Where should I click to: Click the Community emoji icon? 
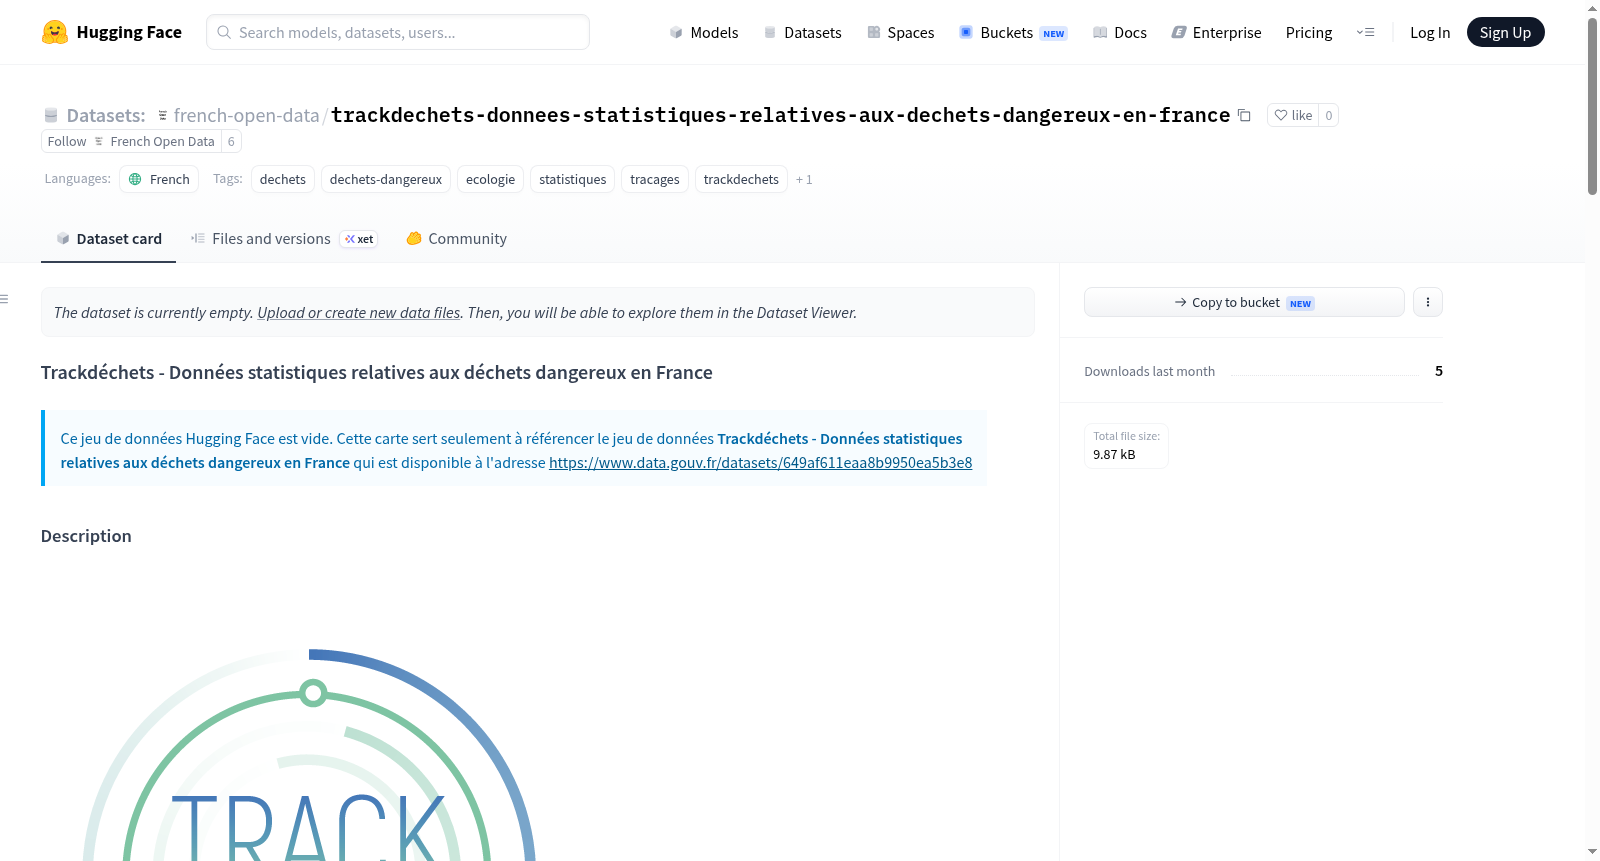[x=414, y=238]
